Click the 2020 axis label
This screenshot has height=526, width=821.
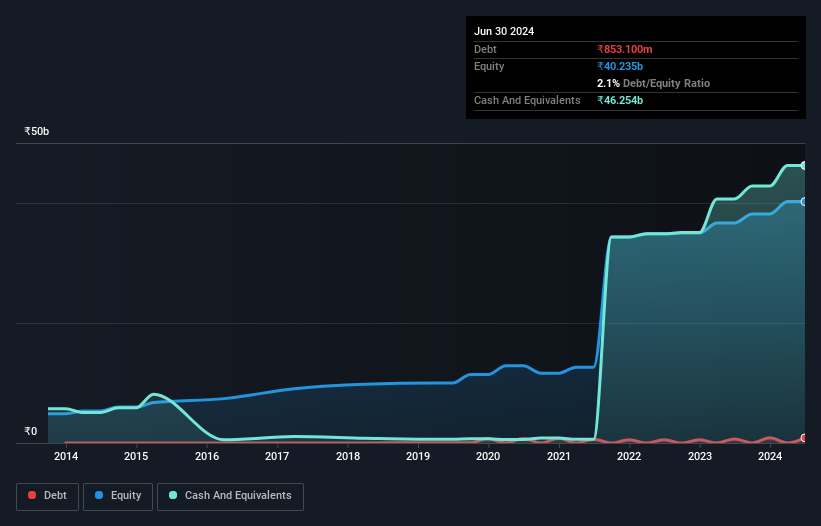[x=488, y=456]
